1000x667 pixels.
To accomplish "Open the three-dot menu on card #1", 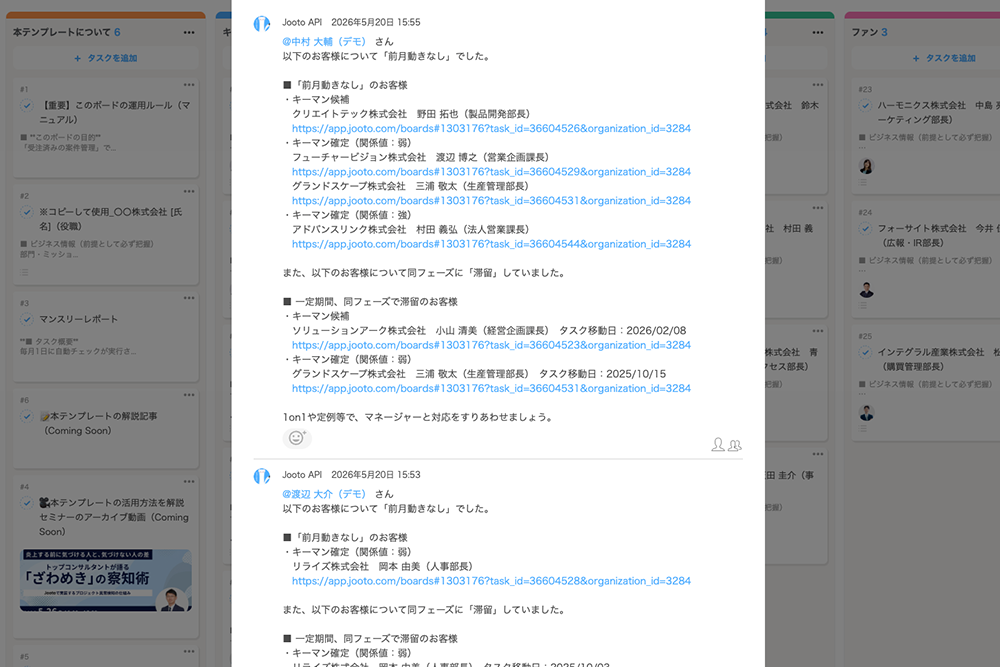I will (x=189, y=85).
